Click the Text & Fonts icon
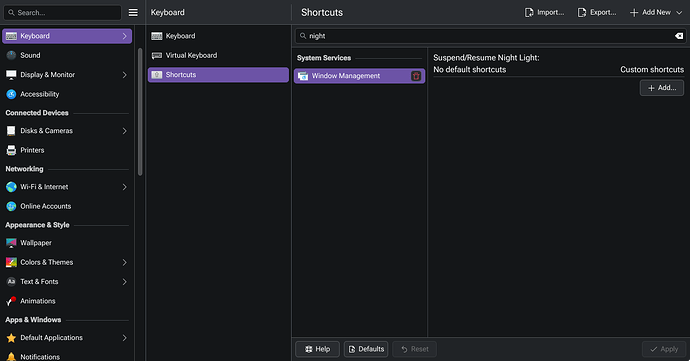 pos(11,281)
